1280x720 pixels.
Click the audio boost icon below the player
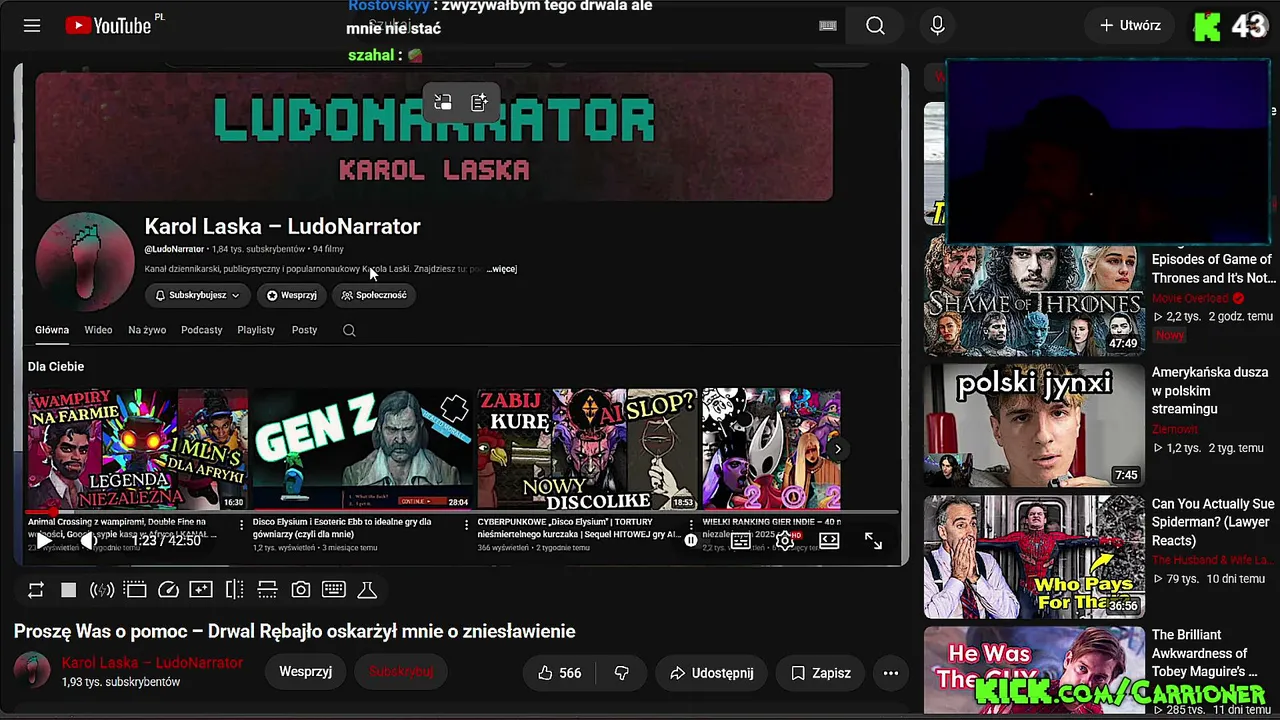(102, 590)
